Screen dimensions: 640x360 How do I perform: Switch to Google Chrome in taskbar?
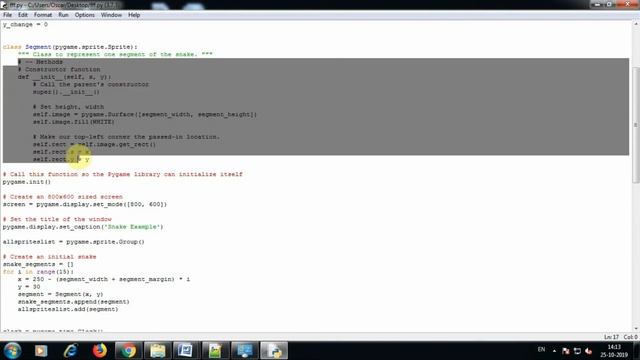point(129,351)
